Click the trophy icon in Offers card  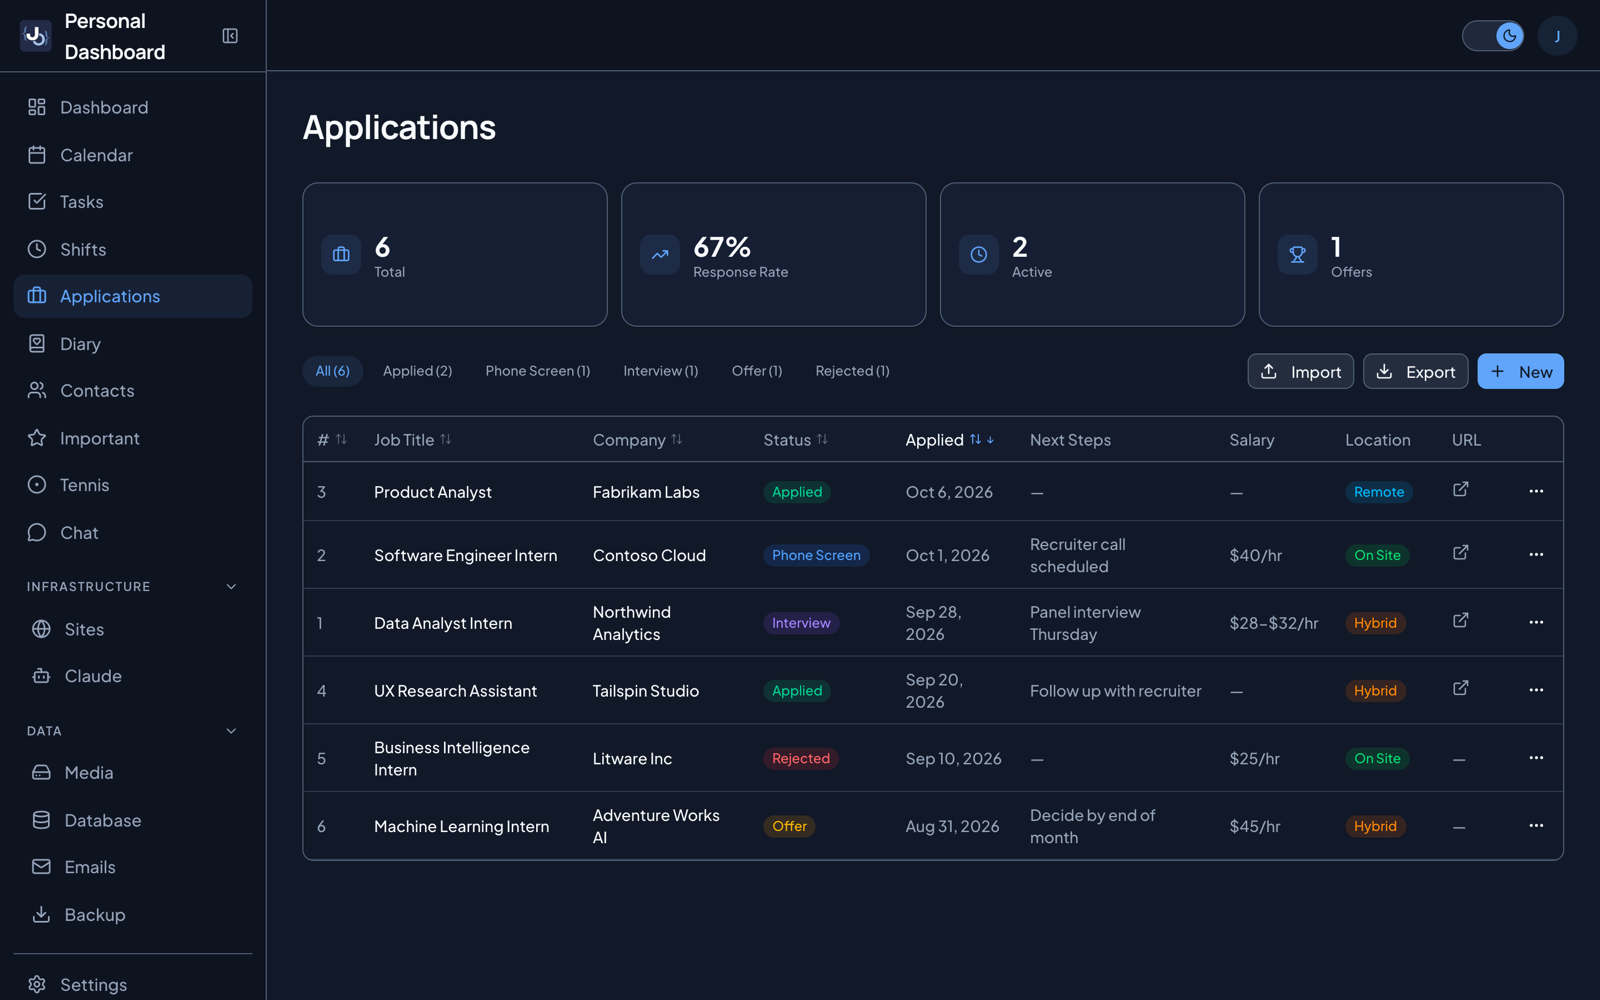1297,255
